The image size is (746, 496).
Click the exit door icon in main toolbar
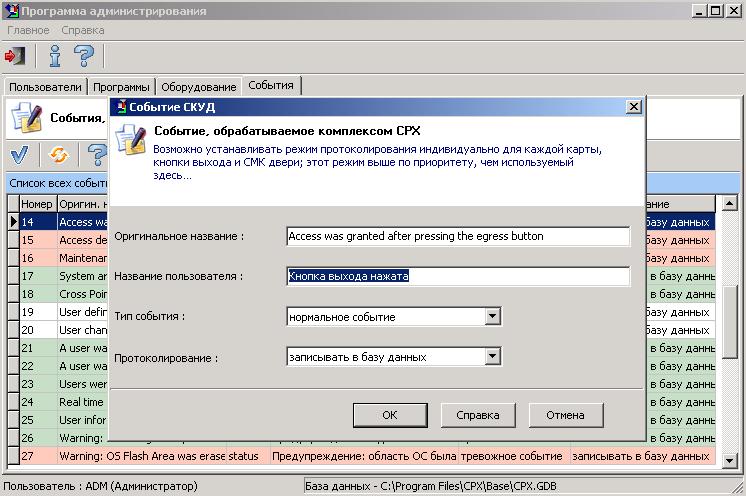15,56
